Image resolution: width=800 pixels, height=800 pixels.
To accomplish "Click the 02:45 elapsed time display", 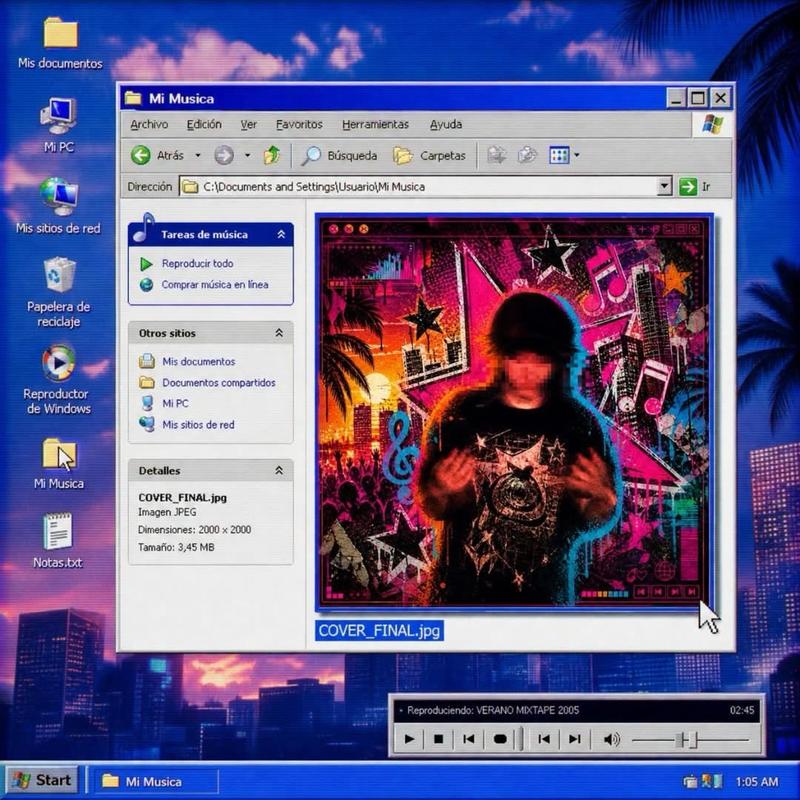I will point(741,710).
